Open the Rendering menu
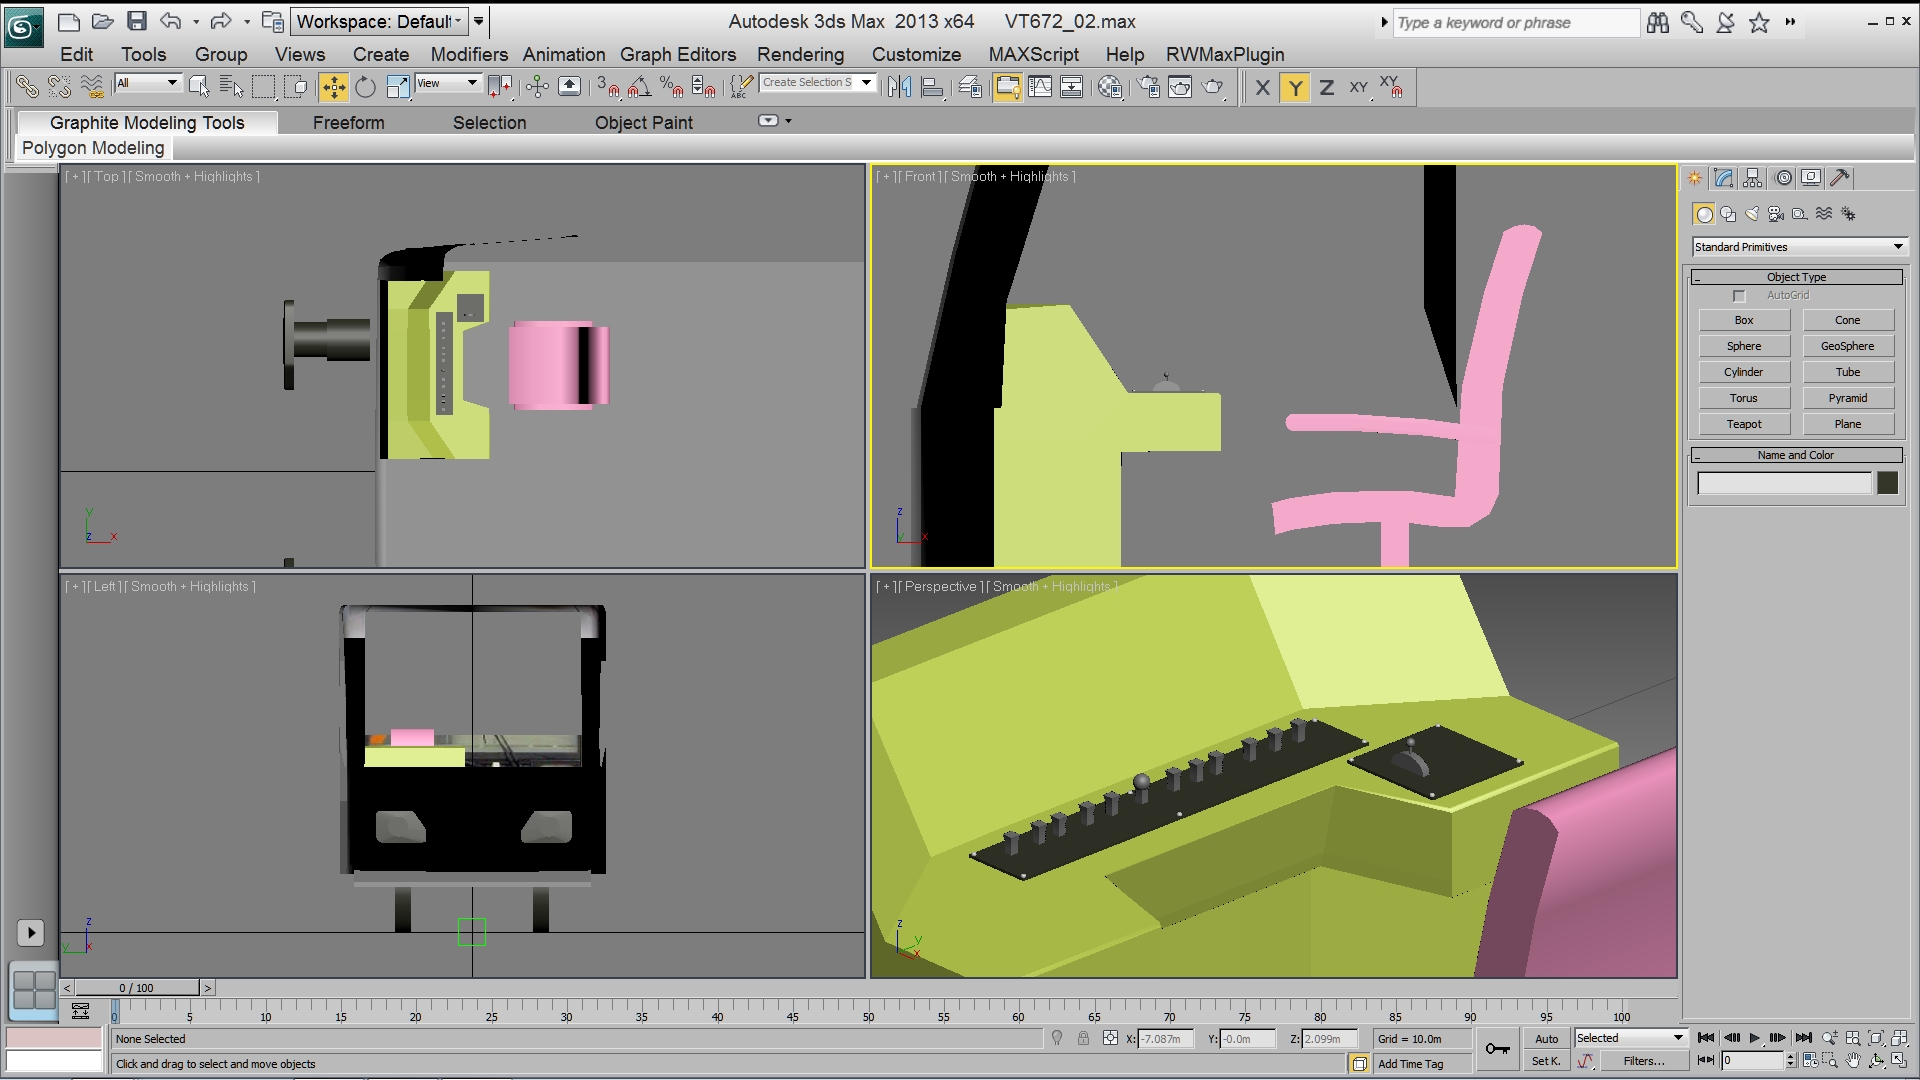This screenshot has height=1080, width=1920. [800, 54]
